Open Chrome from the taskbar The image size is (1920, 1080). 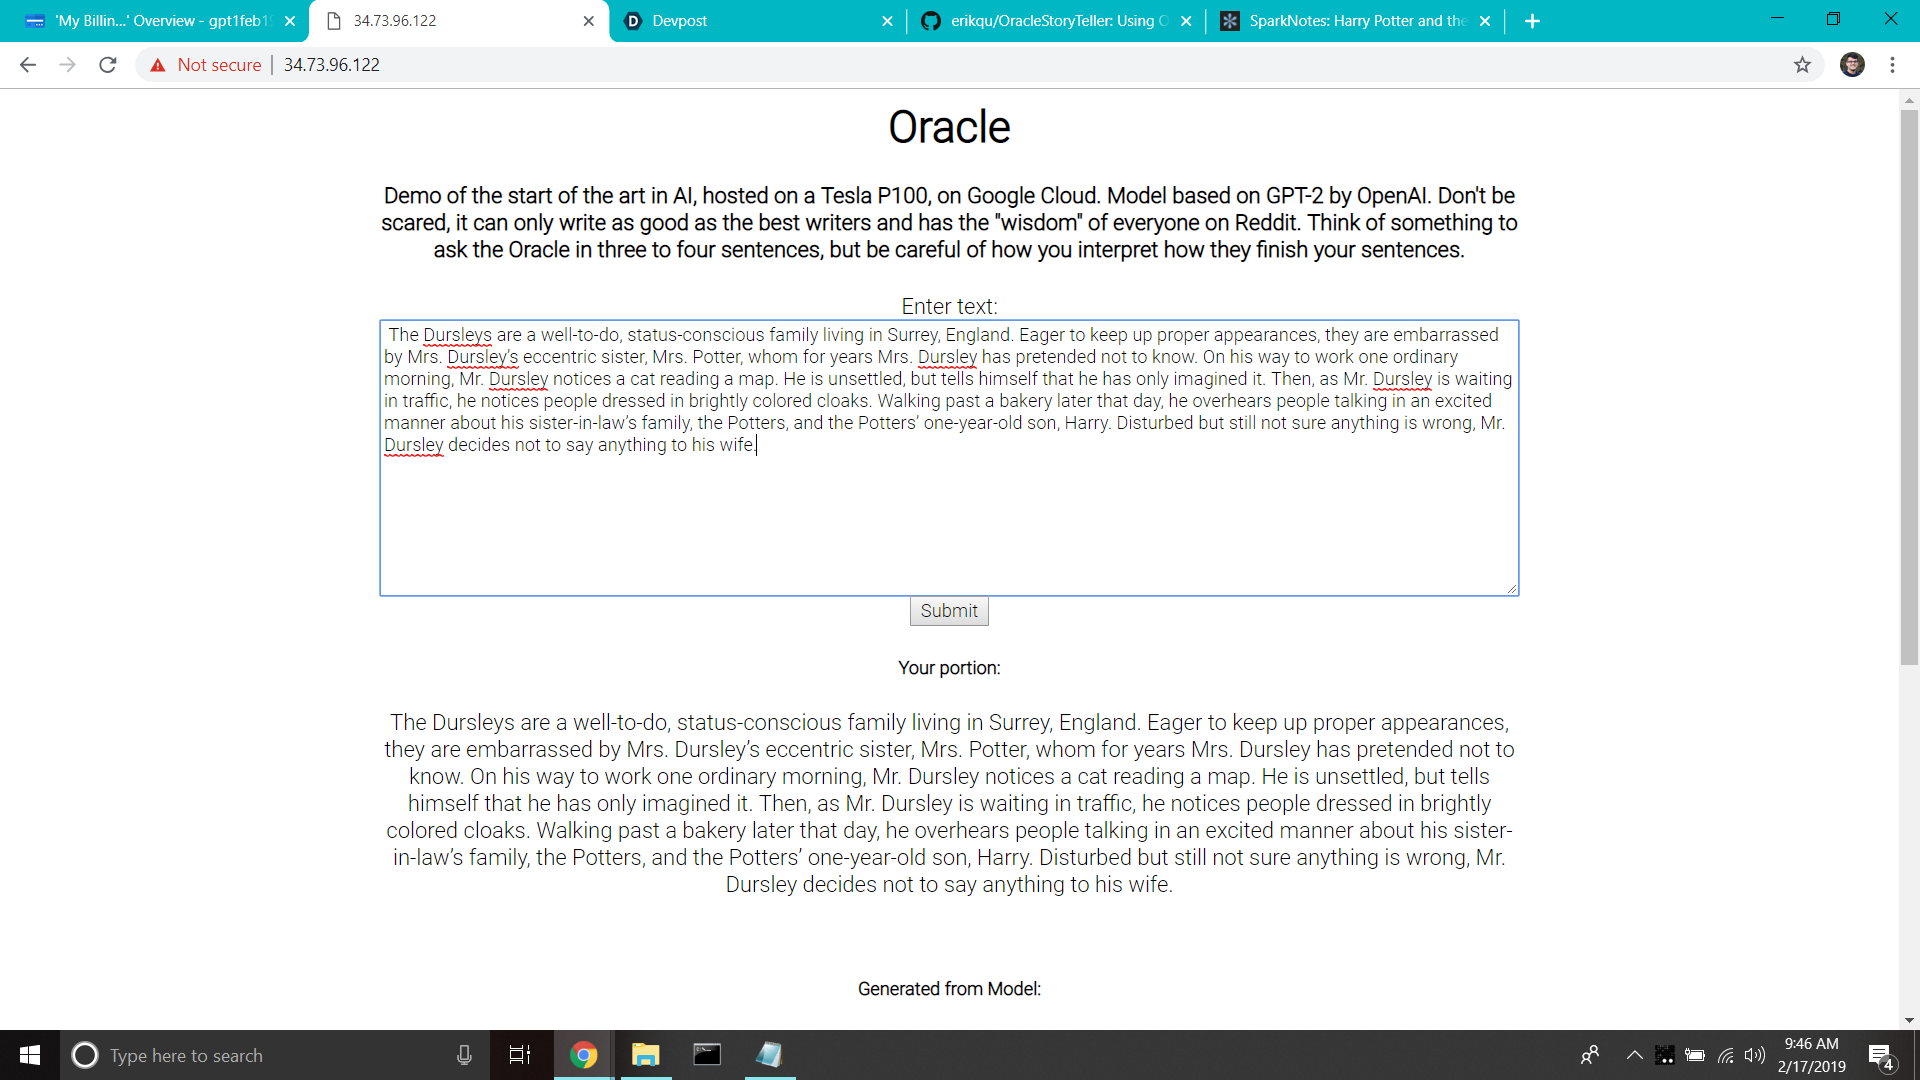point(583,1055)
